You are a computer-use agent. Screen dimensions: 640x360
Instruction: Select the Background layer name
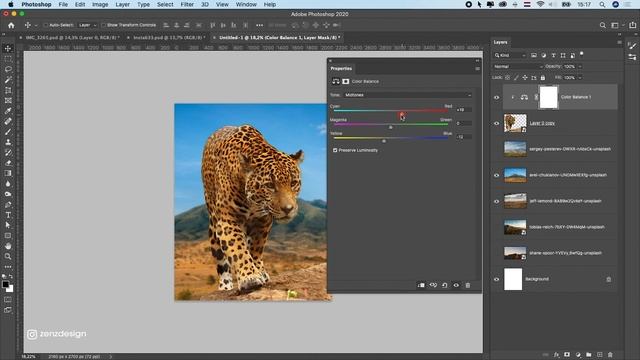537,279
